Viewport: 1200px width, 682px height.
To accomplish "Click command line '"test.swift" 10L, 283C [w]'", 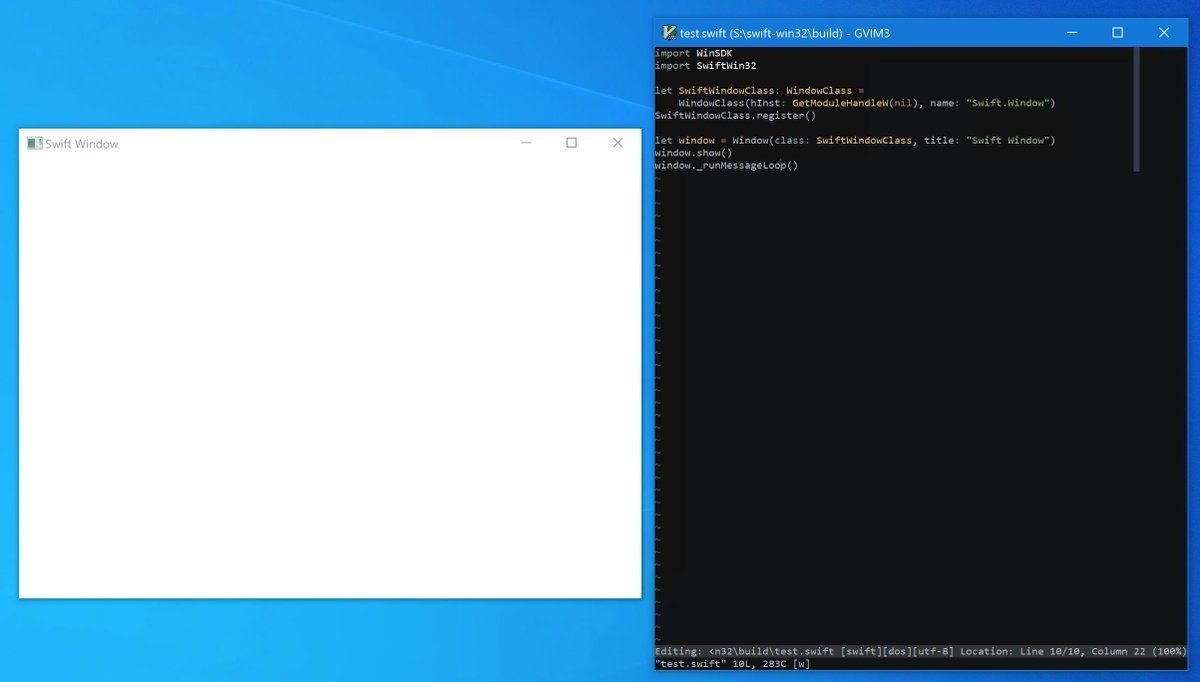I will 733,664.
